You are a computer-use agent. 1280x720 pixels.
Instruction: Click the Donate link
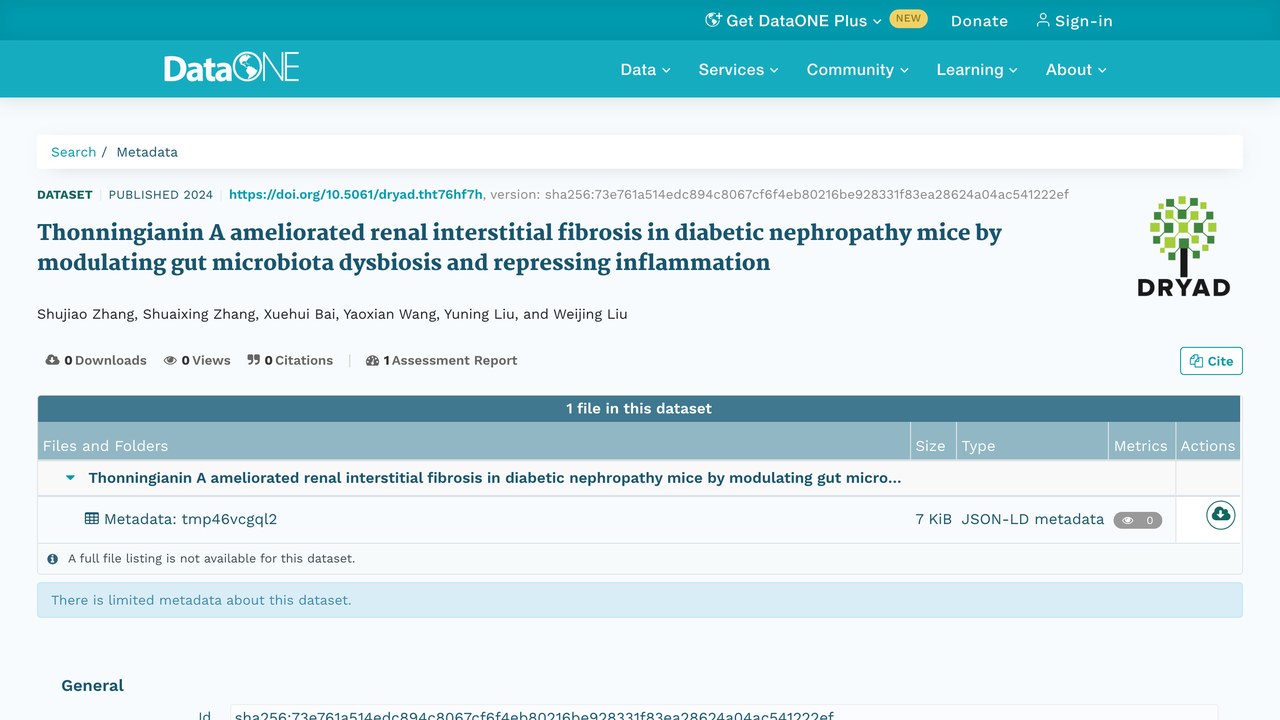coord(979,20)
